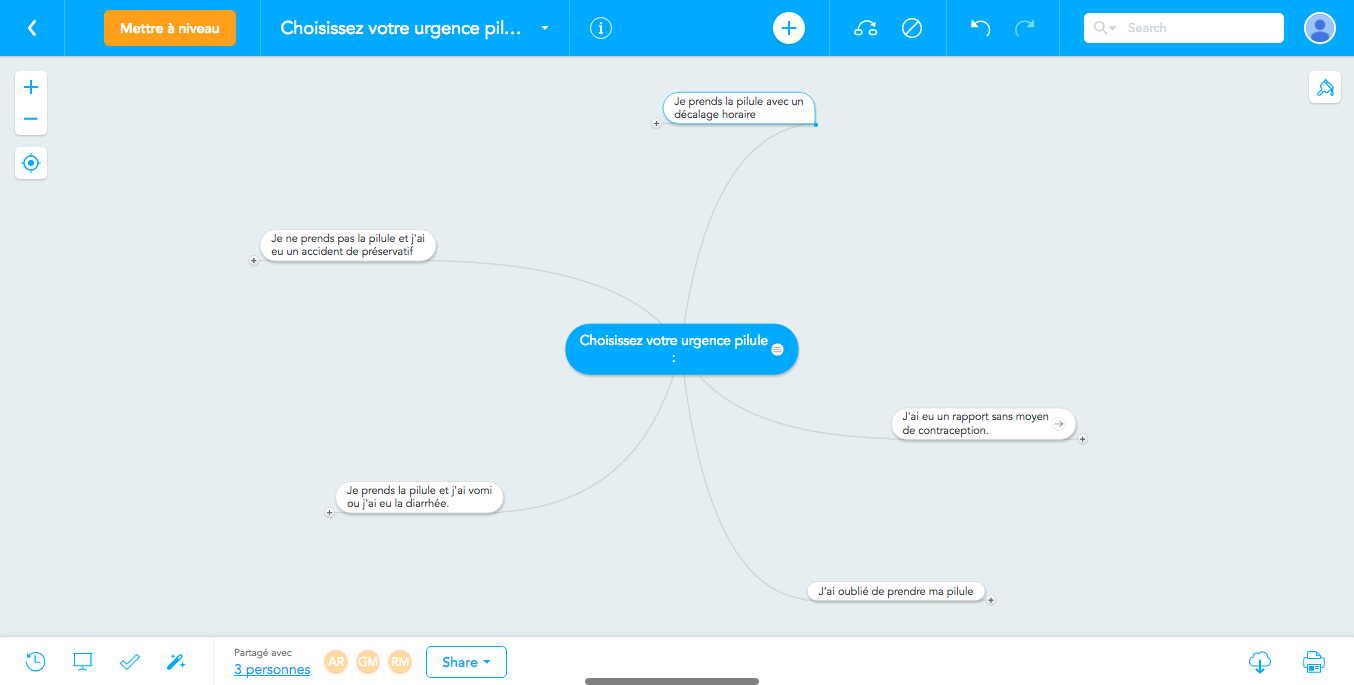The width and height of the screenshot is (1354, 685).
Task: Click the AR collaborator avatar
Action: pos(336,662)
